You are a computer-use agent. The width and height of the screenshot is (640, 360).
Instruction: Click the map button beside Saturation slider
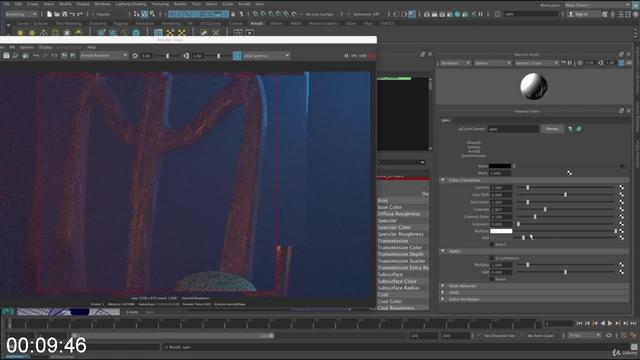[x=621, y=202]
